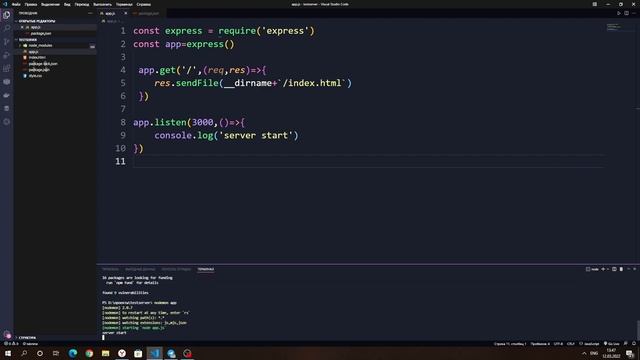Open Windows Start menu
640x360 pixels.
[x=8, y=353]
